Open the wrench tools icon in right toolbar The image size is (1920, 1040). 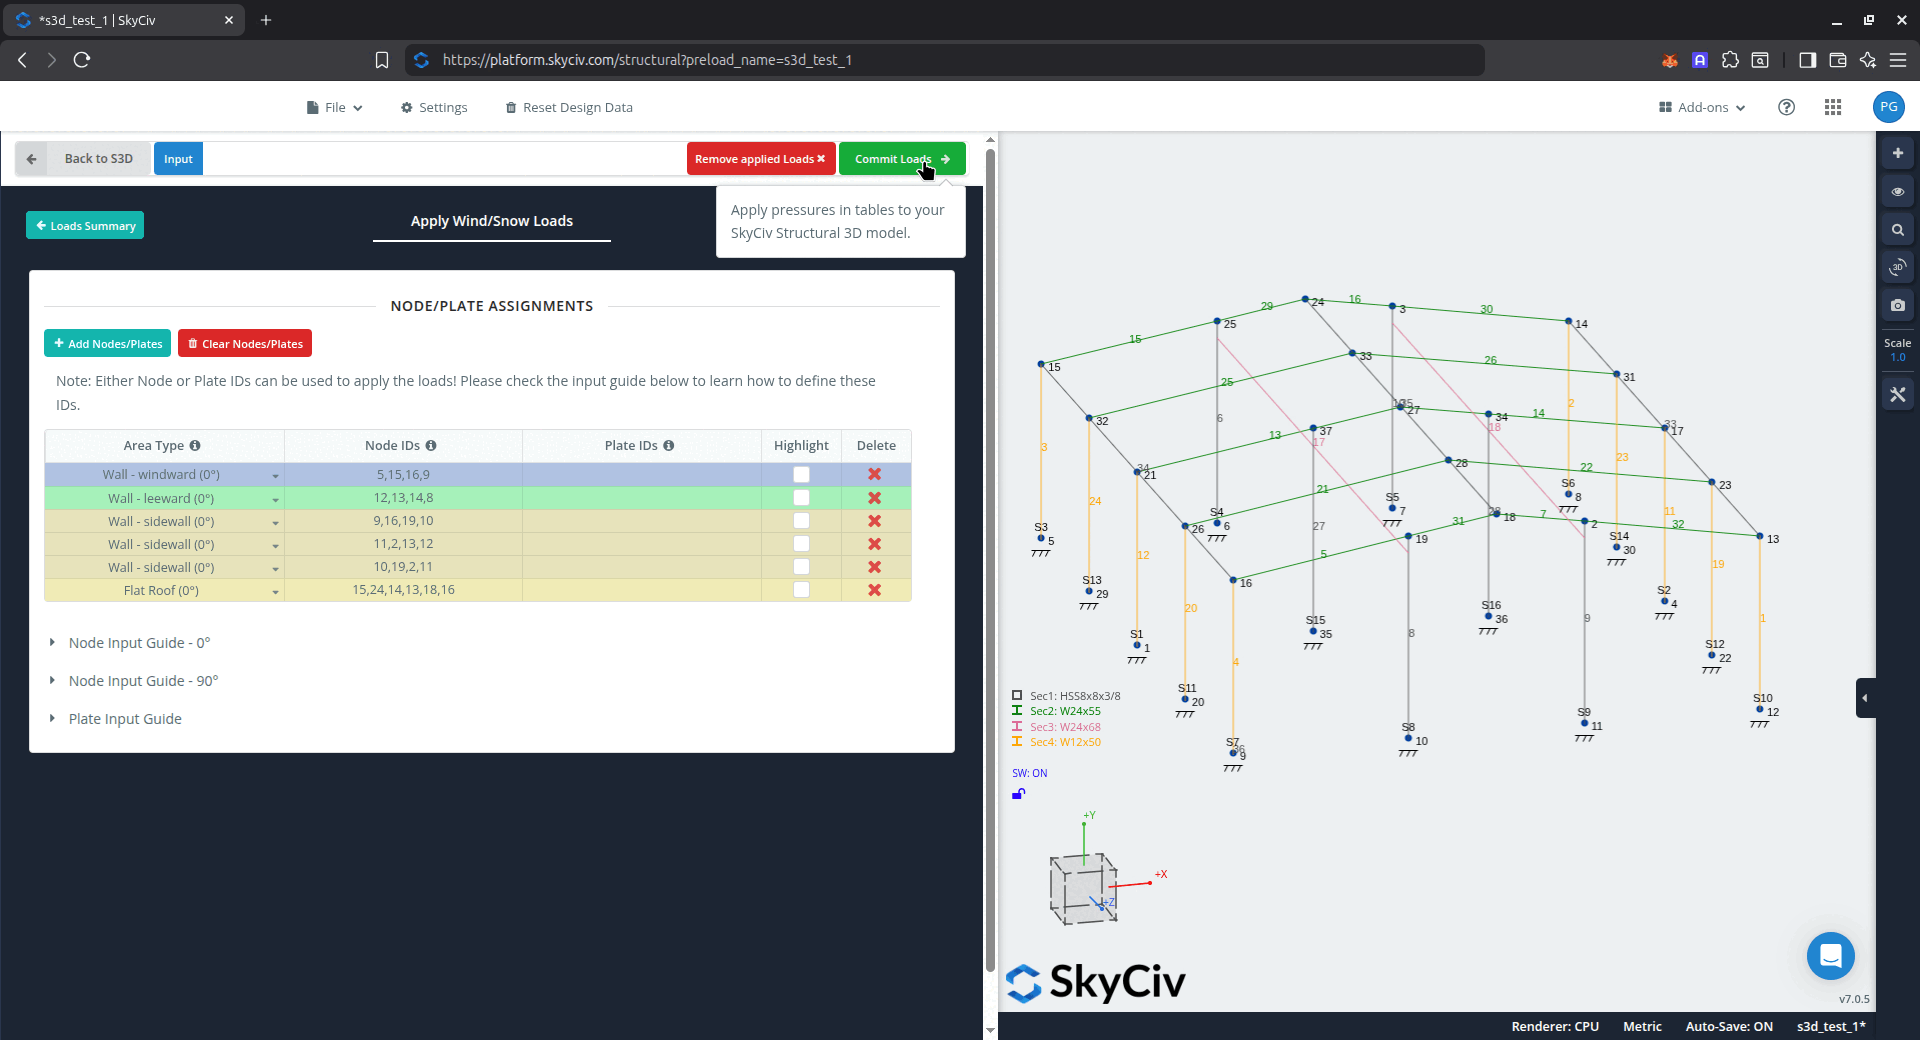click(1897, 395)
